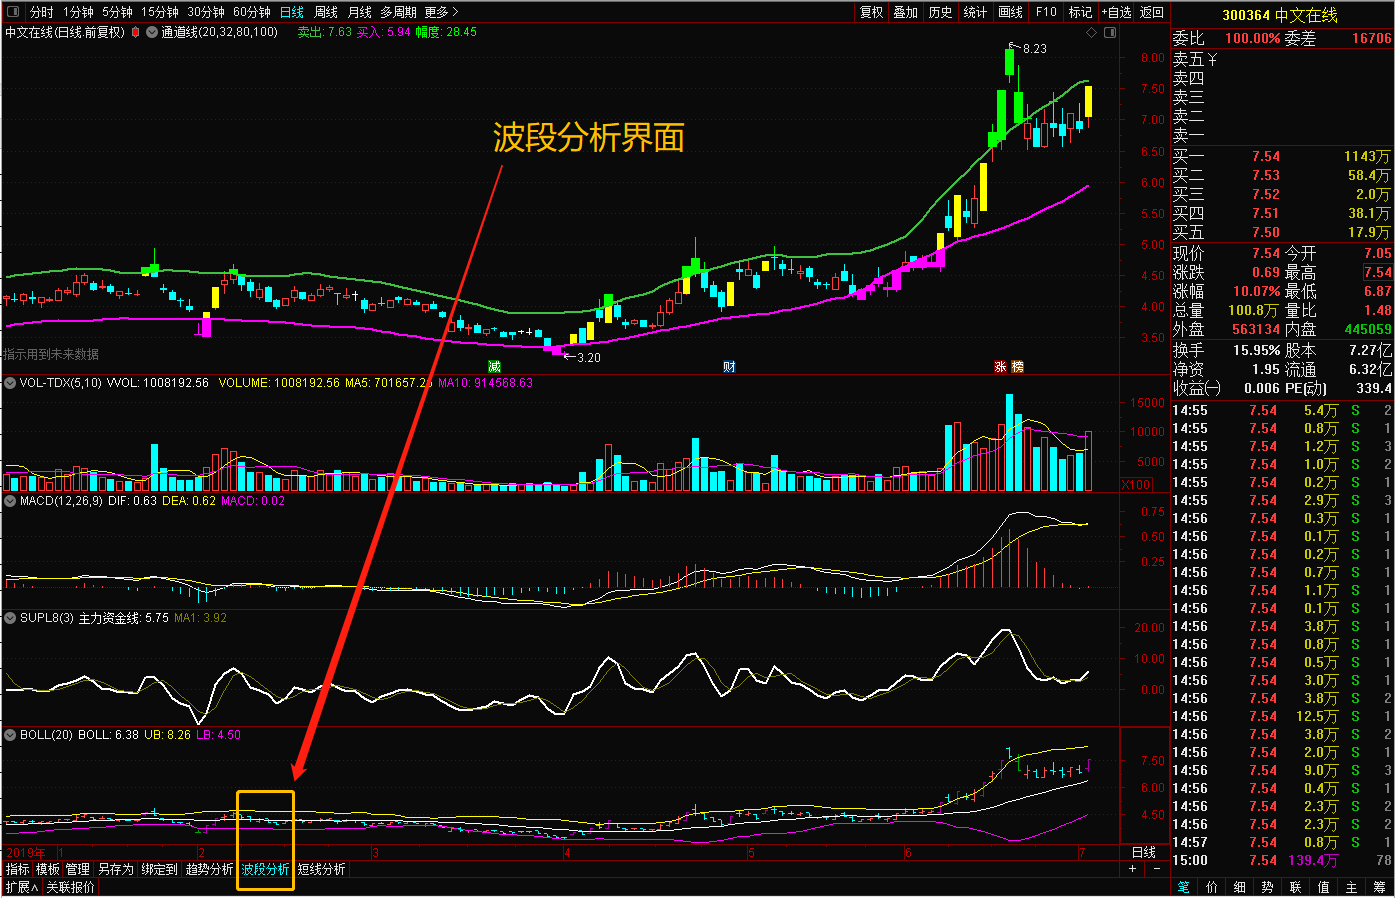Screen dimensions: 1396x898
Task: Click the panel layout icon at top-left
Action: pyautogui.click(x=13, y=12)
